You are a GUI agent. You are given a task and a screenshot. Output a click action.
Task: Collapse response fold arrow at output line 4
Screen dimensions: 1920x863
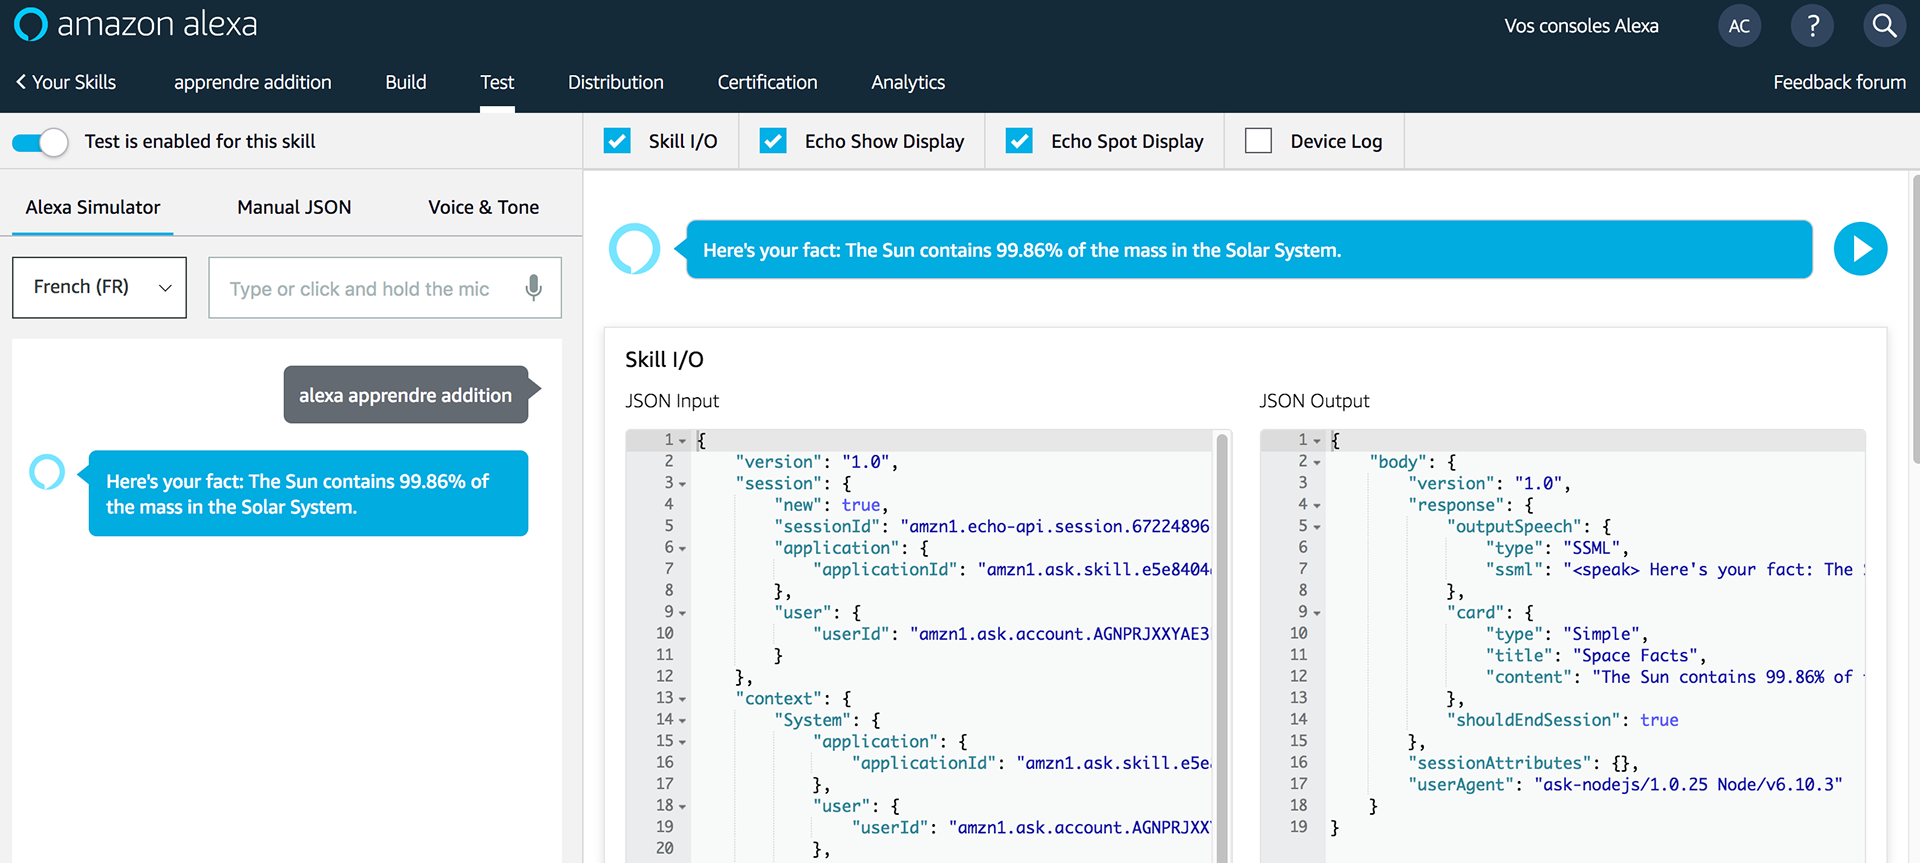[x=1316, y=506]
